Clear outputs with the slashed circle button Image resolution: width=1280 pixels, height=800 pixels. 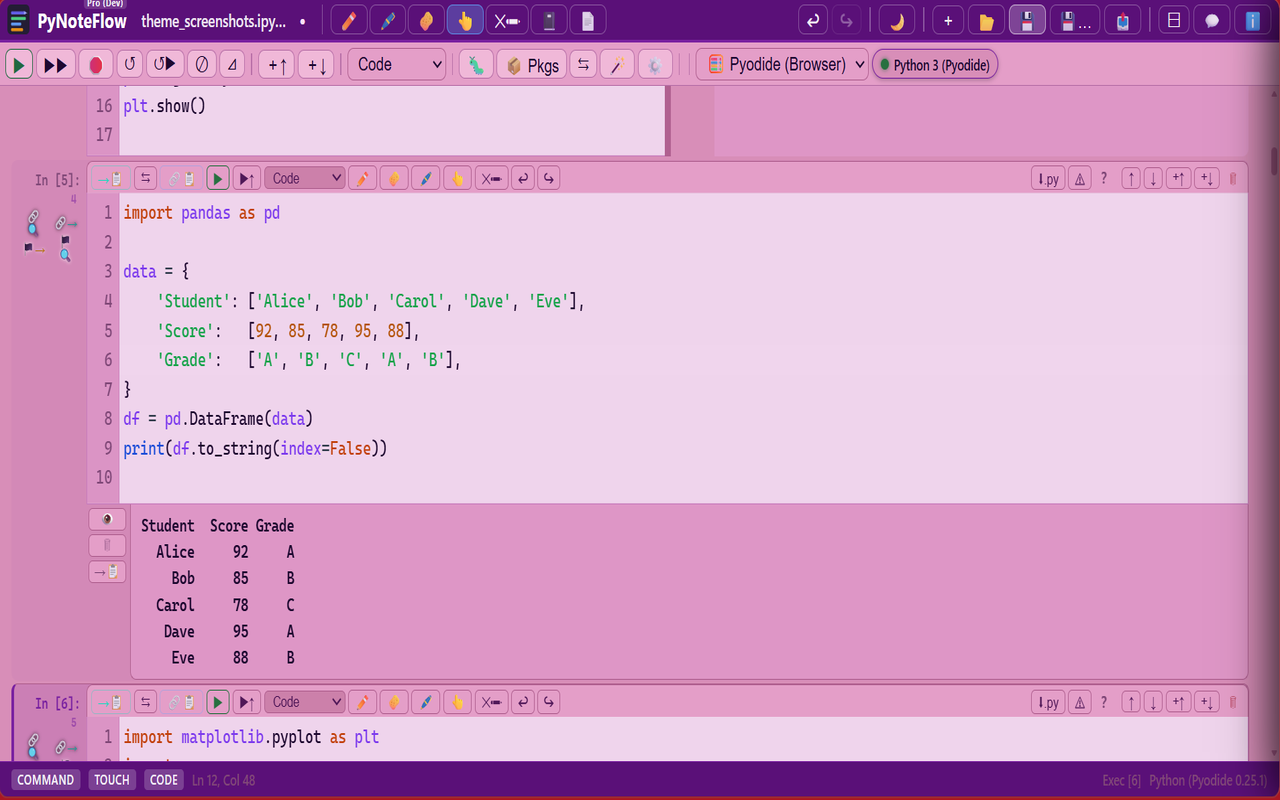[x=202, y=65]
